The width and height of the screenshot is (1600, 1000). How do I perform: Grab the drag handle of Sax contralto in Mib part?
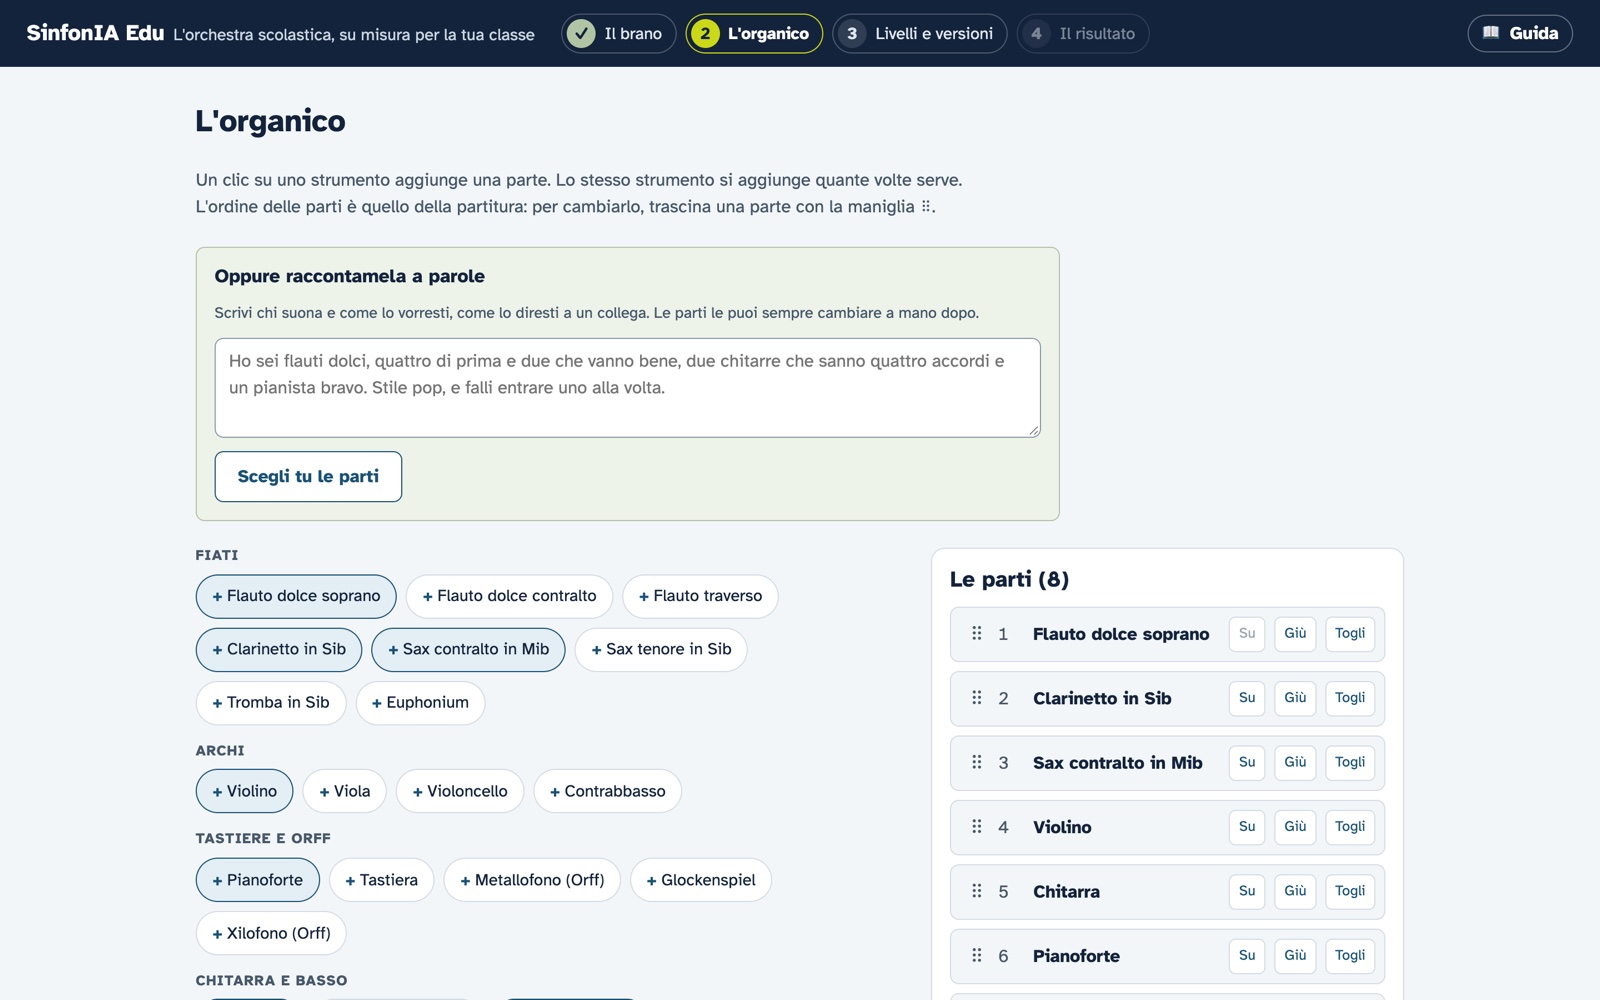click(977, 762)
